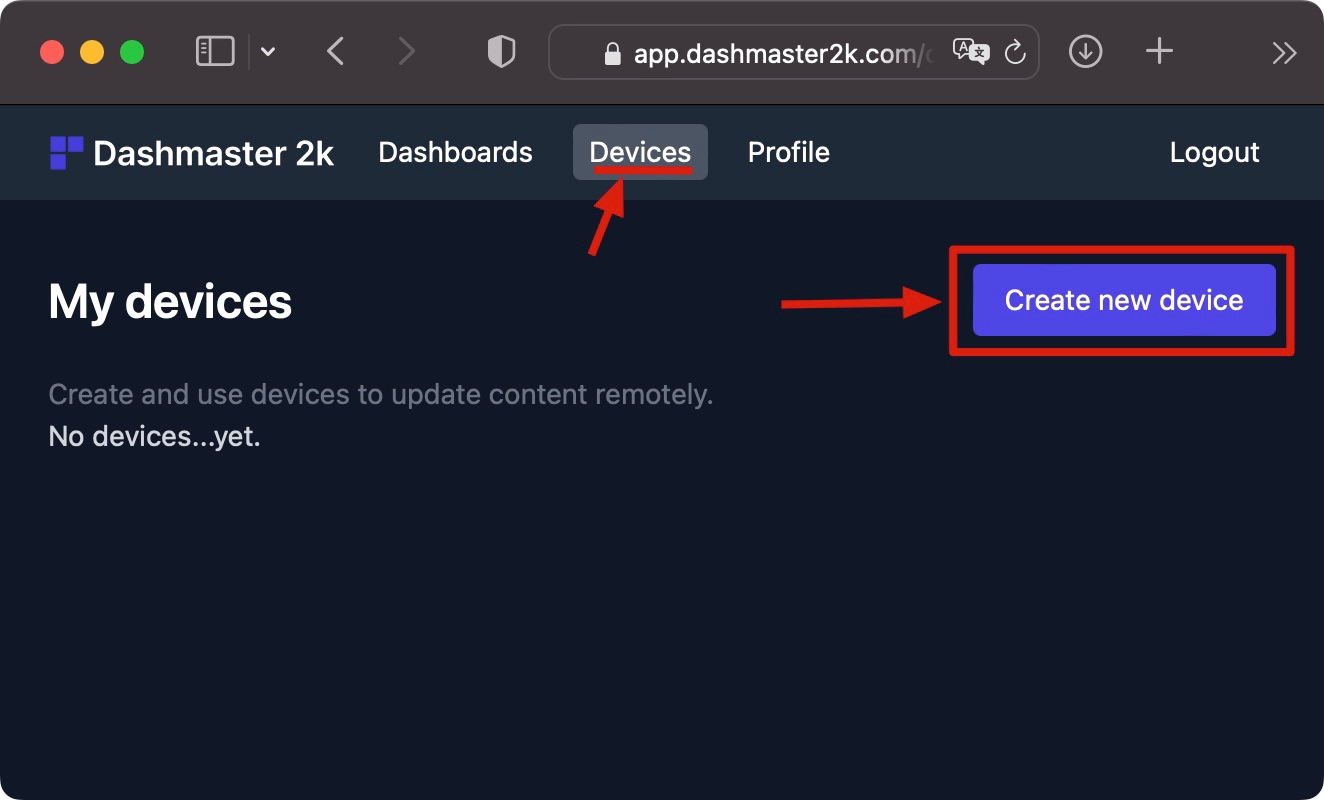The width and height of the screenshot is (1324, 800).
Task: Log out of Dashmaster 2k
Action: pyautogui.click(x=1213, y=152)
